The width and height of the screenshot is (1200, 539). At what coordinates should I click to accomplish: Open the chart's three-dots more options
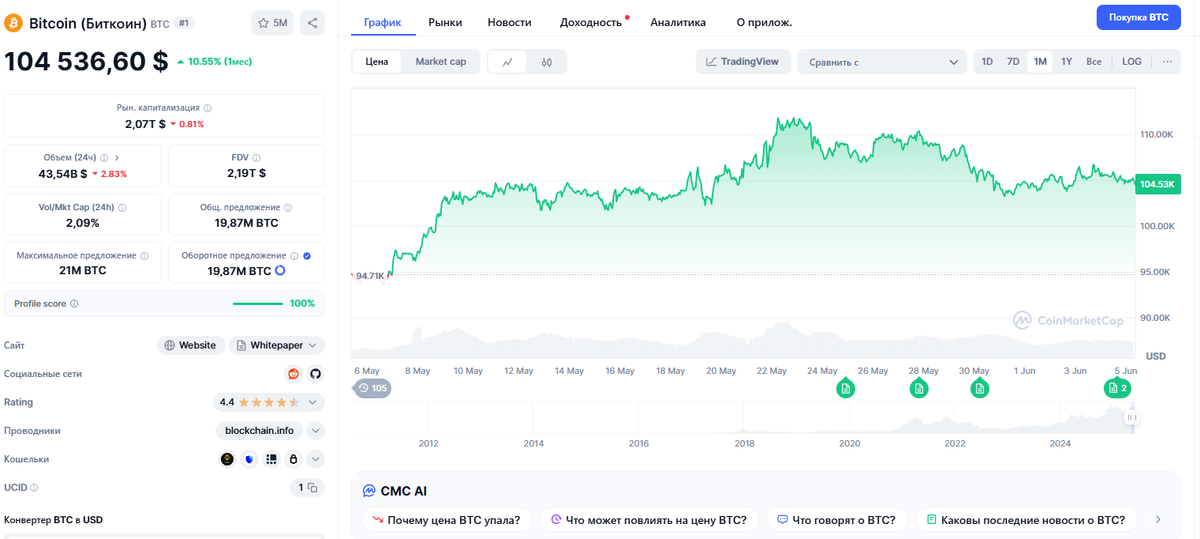(1166, 62)
